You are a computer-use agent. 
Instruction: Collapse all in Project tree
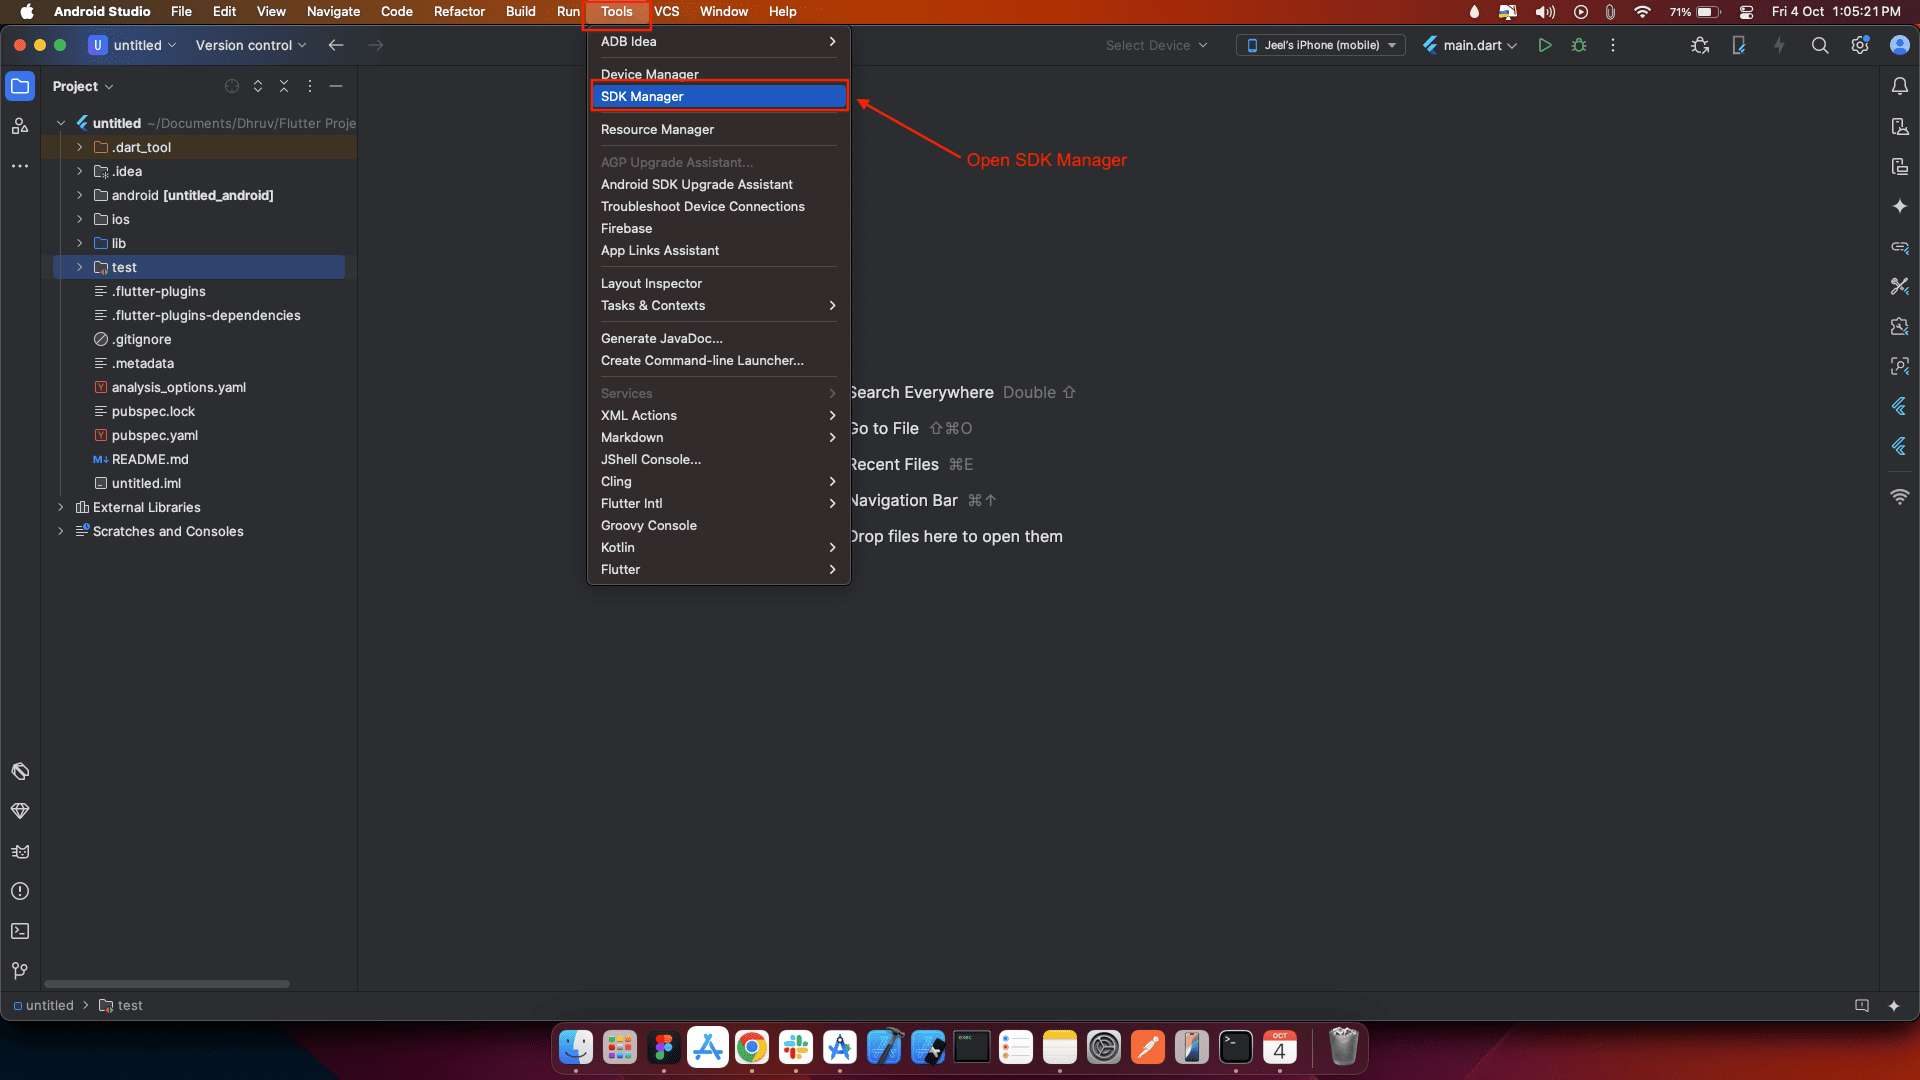[284, 86]
